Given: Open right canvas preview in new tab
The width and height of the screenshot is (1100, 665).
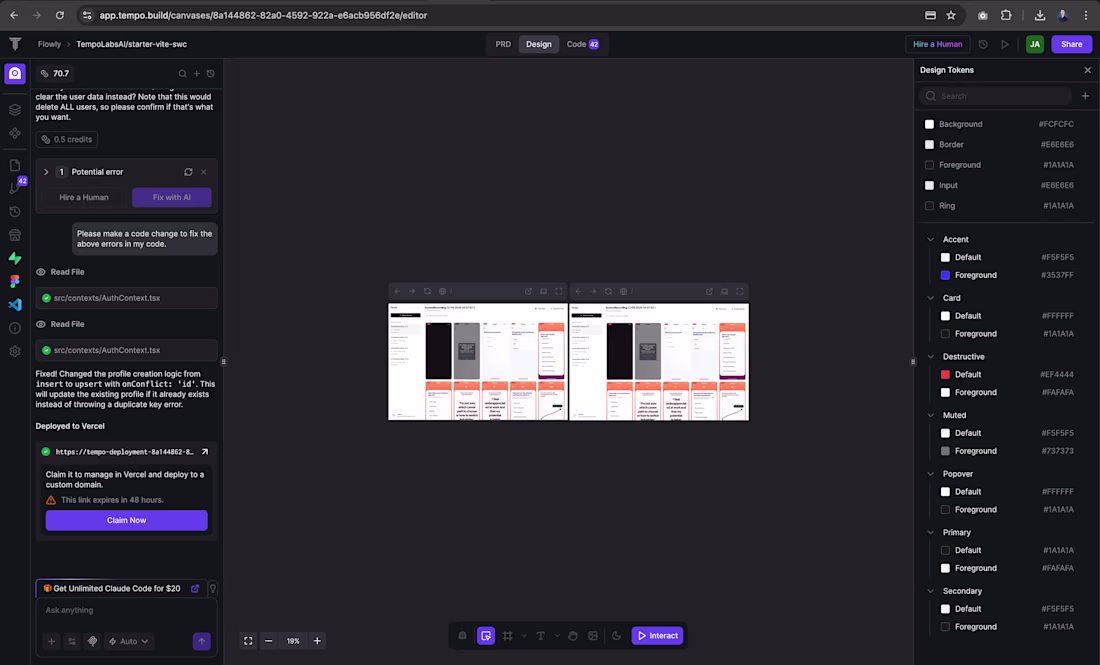Looking at the screenshot, I should [x=709, y=291].
